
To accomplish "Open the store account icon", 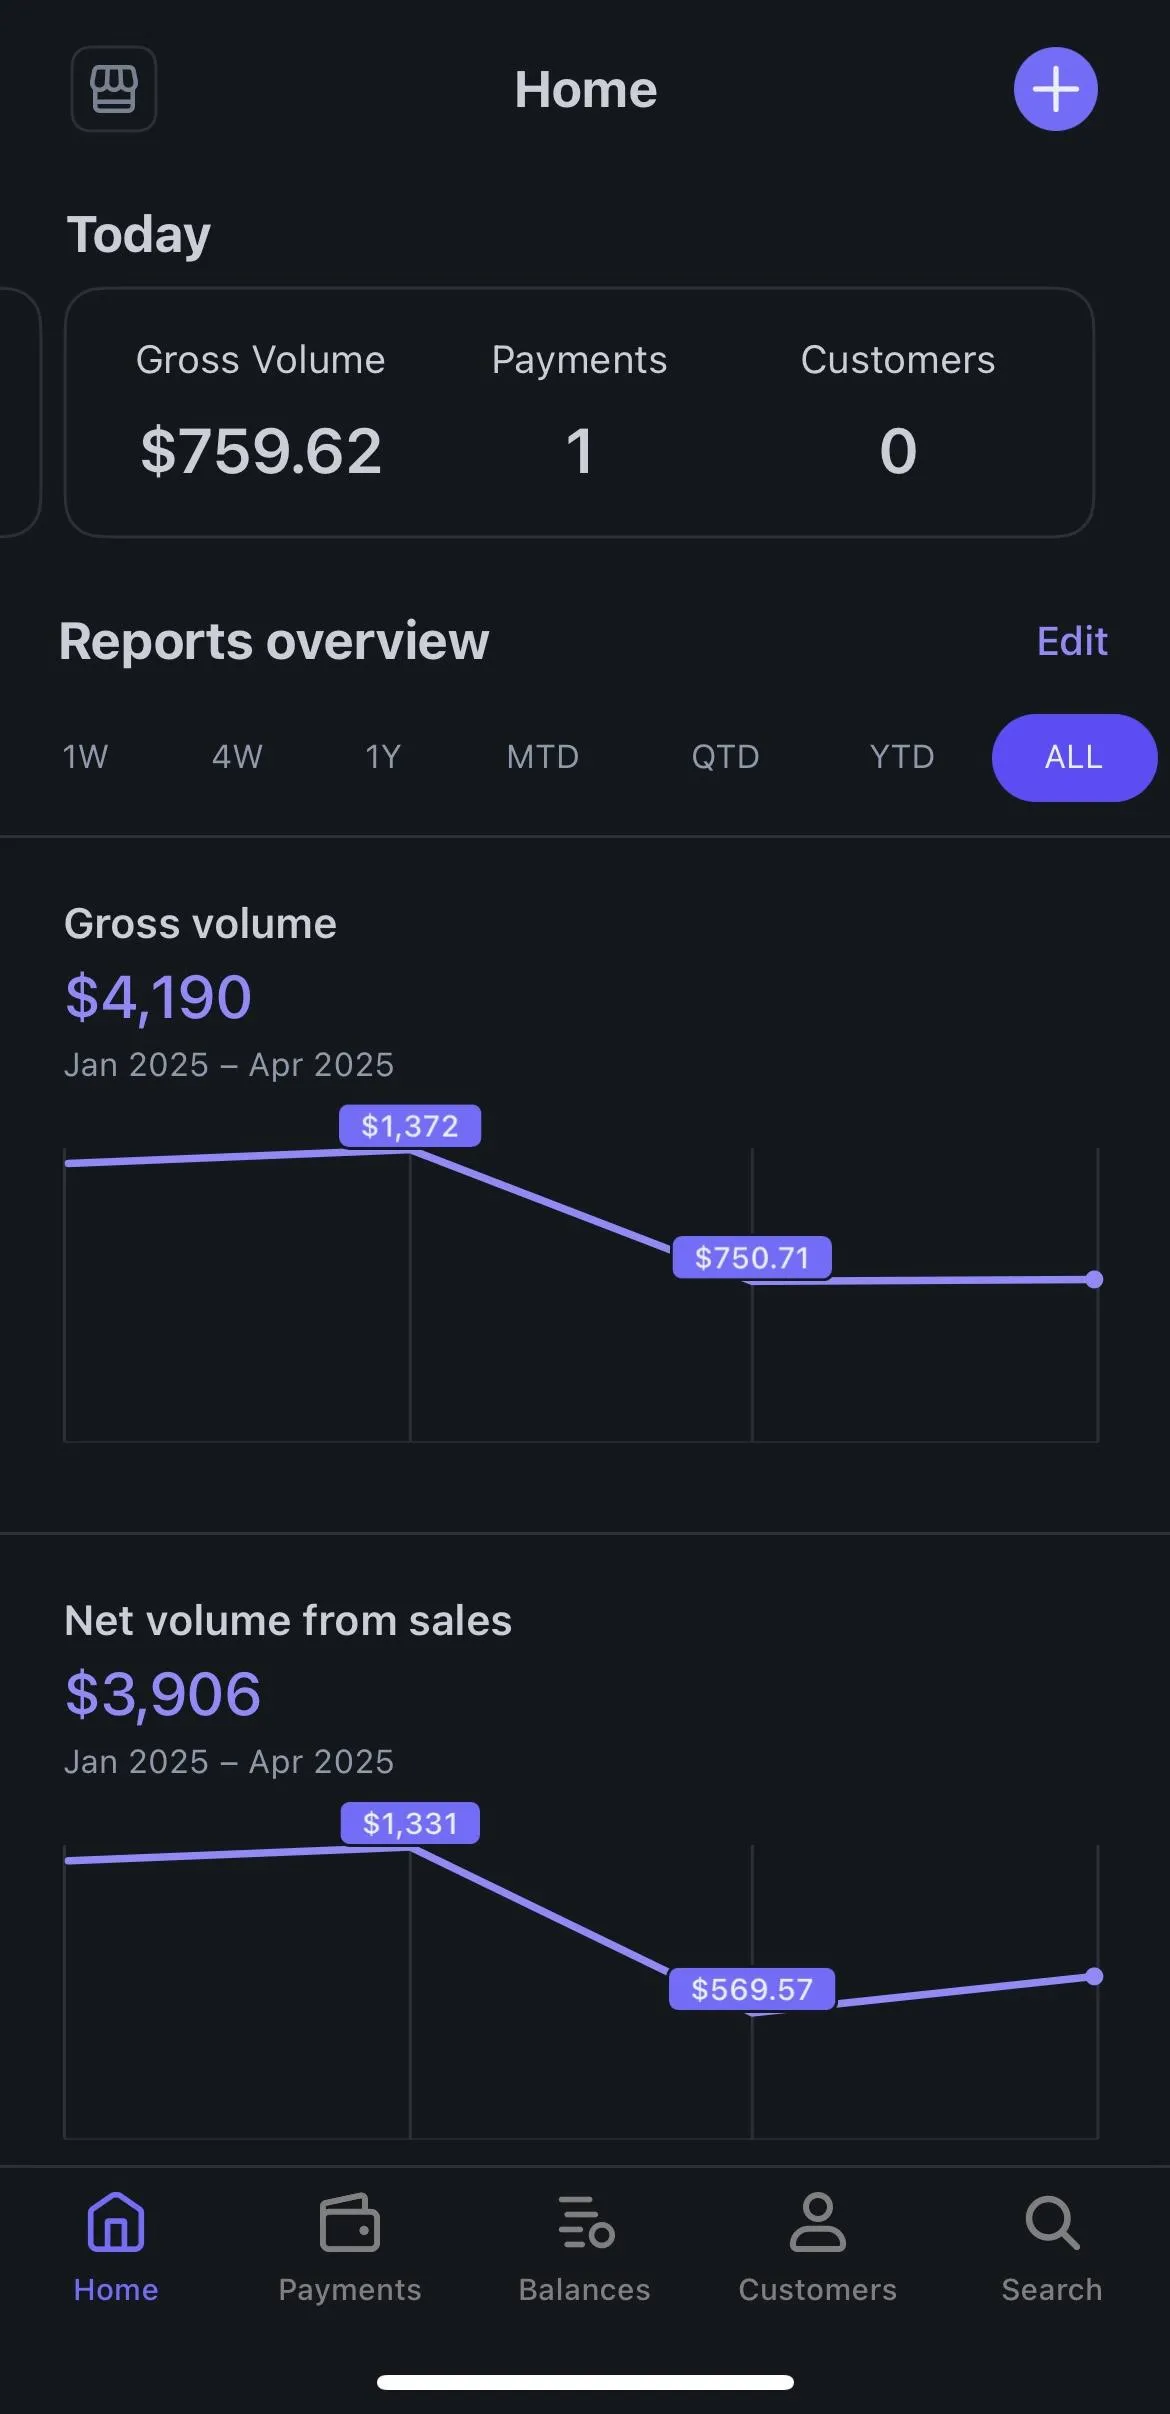I will [114, 89].
